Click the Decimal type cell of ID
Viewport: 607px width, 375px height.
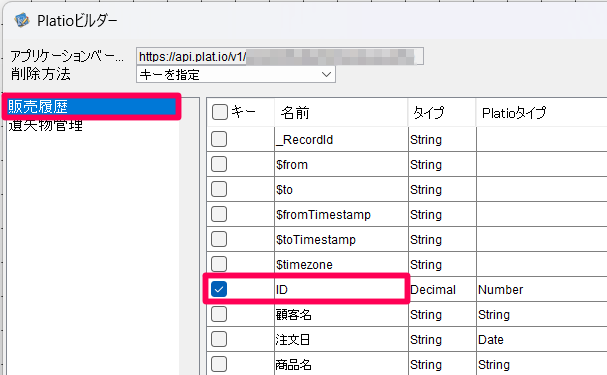(x=442, y=289)
